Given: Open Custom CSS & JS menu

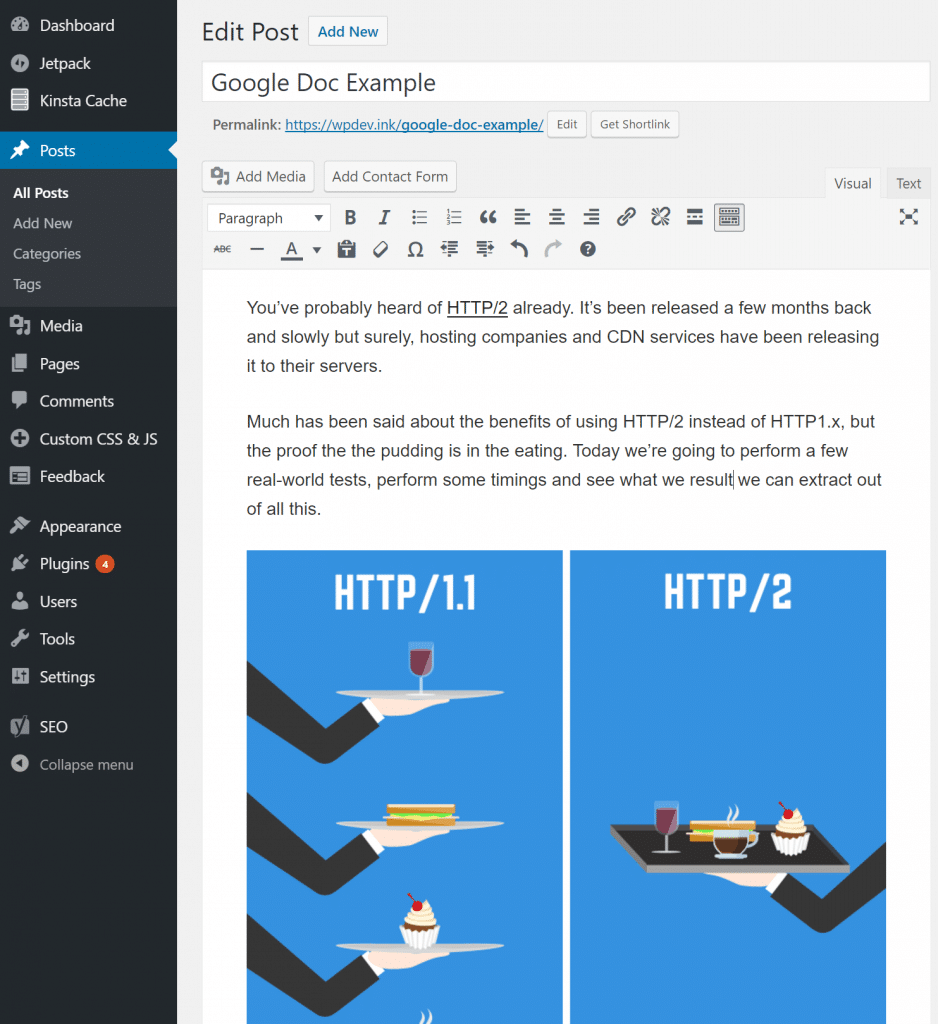Looking at the screenshot, I should 88,439.
